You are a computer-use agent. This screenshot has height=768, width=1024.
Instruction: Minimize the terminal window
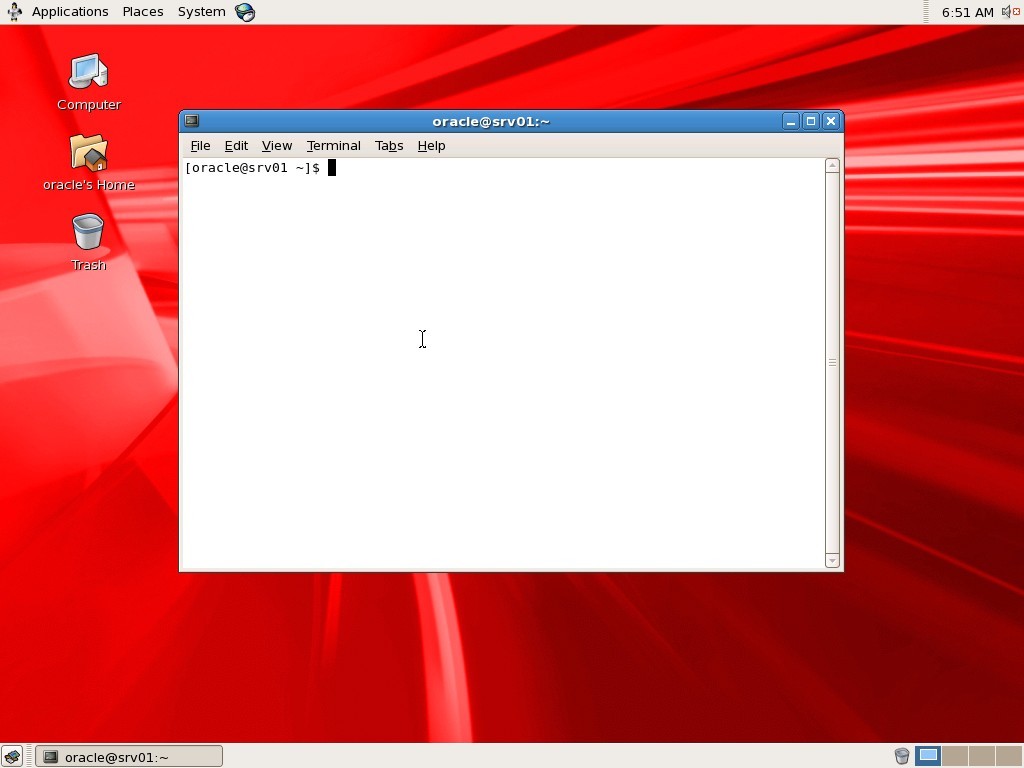point(790,121)
